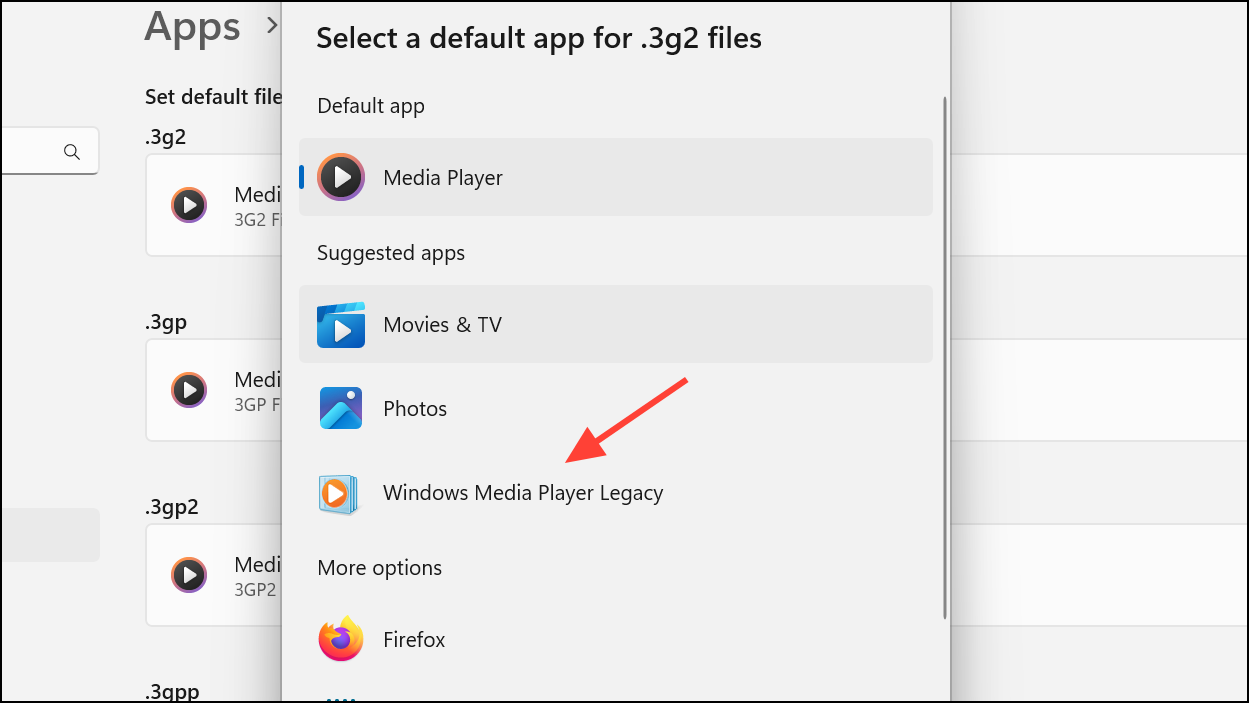Click the highlighted sidebar item on the left

tap(50, 534)
